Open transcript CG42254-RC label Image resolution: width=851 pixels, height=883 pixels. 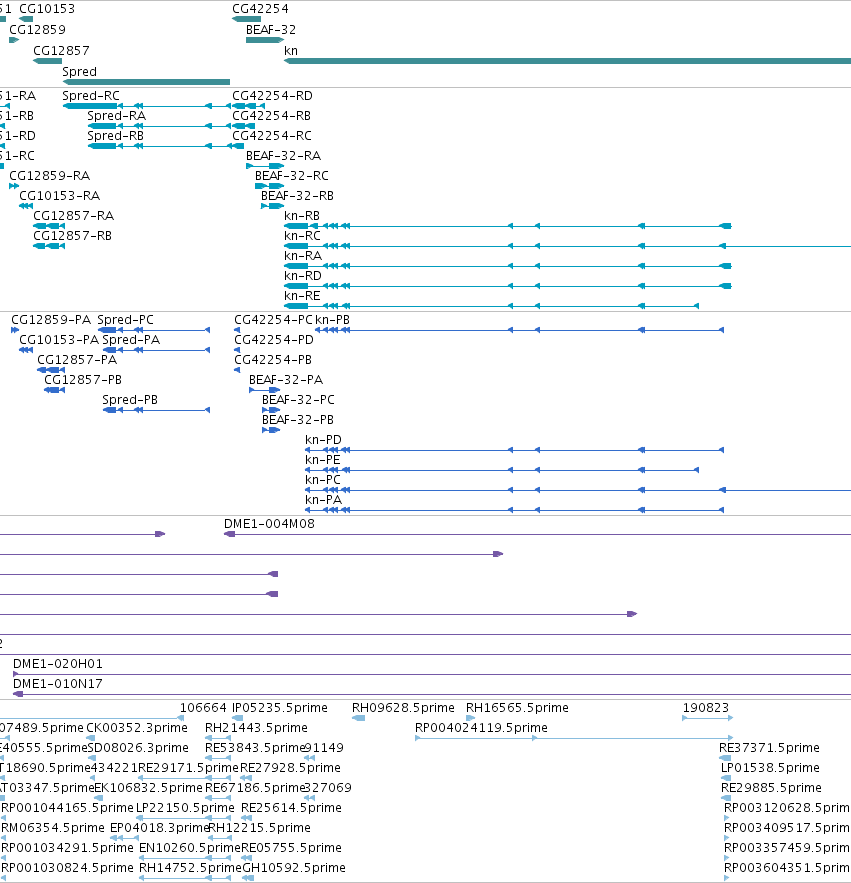(272, 135)
